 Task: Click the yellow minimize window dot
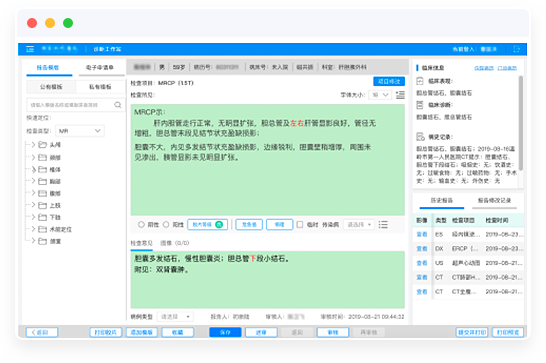click(x=50, y=23)
